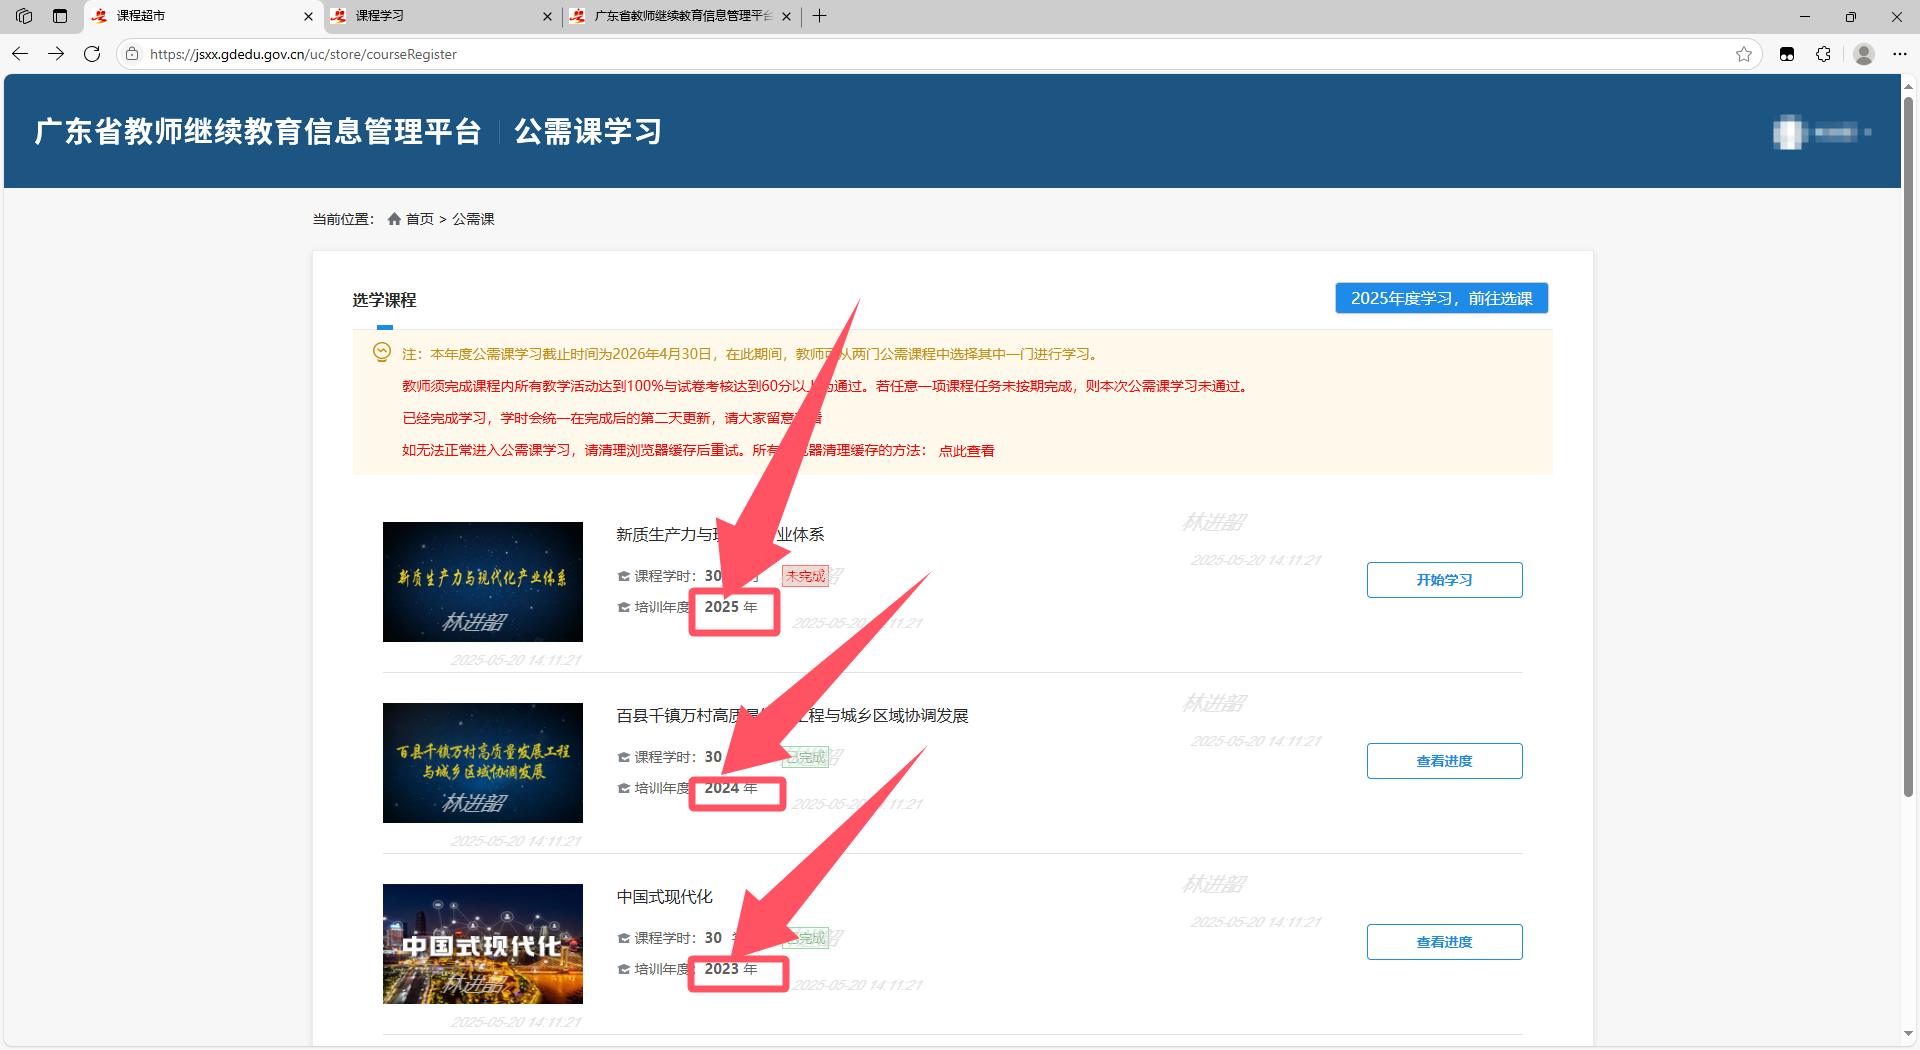Open the 百县千镇万村高质量发展工程 course thumbnail

[x=482, y=763]
